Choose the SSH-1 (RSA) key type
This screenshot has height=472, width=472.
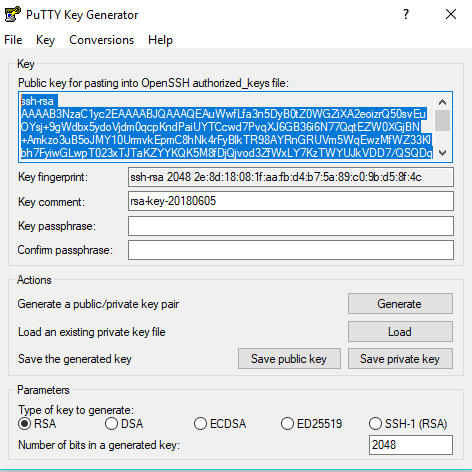375,424
